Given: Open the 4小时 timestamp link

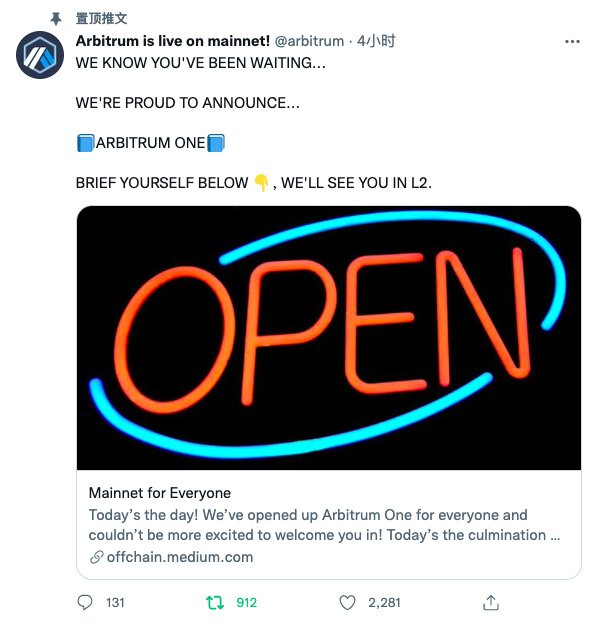Looking at the screenshot, I should [376, 41].
